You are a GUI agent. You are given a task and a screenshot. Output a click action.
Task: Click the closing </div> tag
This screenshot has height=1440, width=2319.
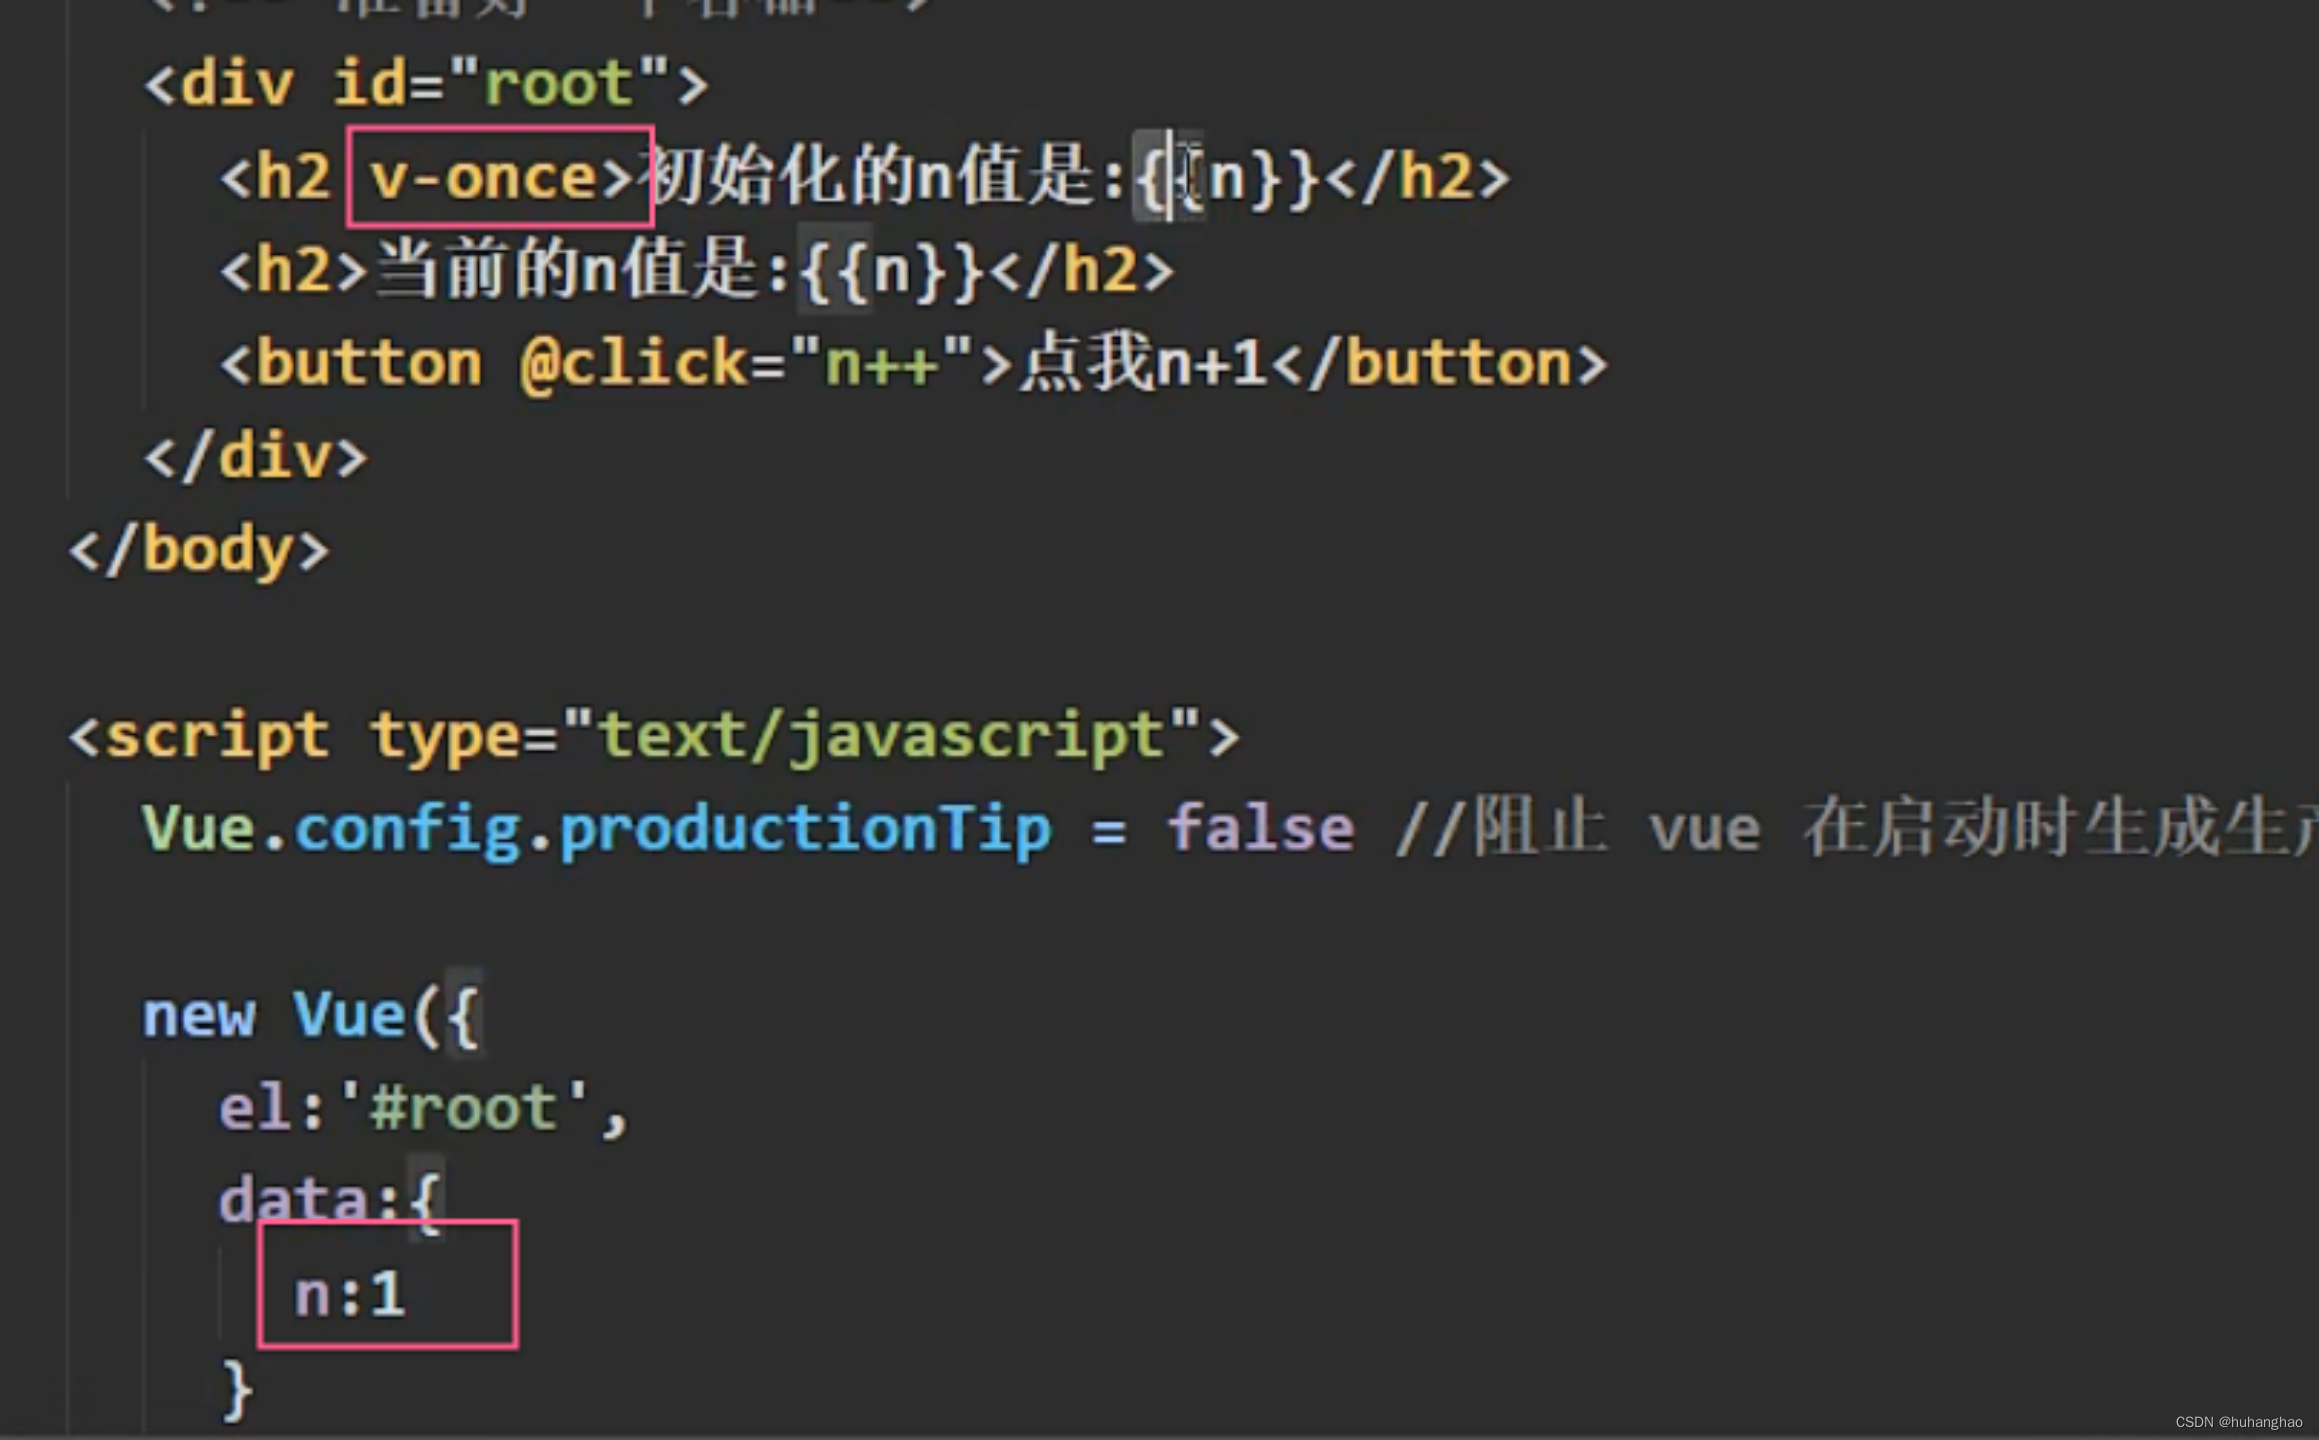click(256, 458)
